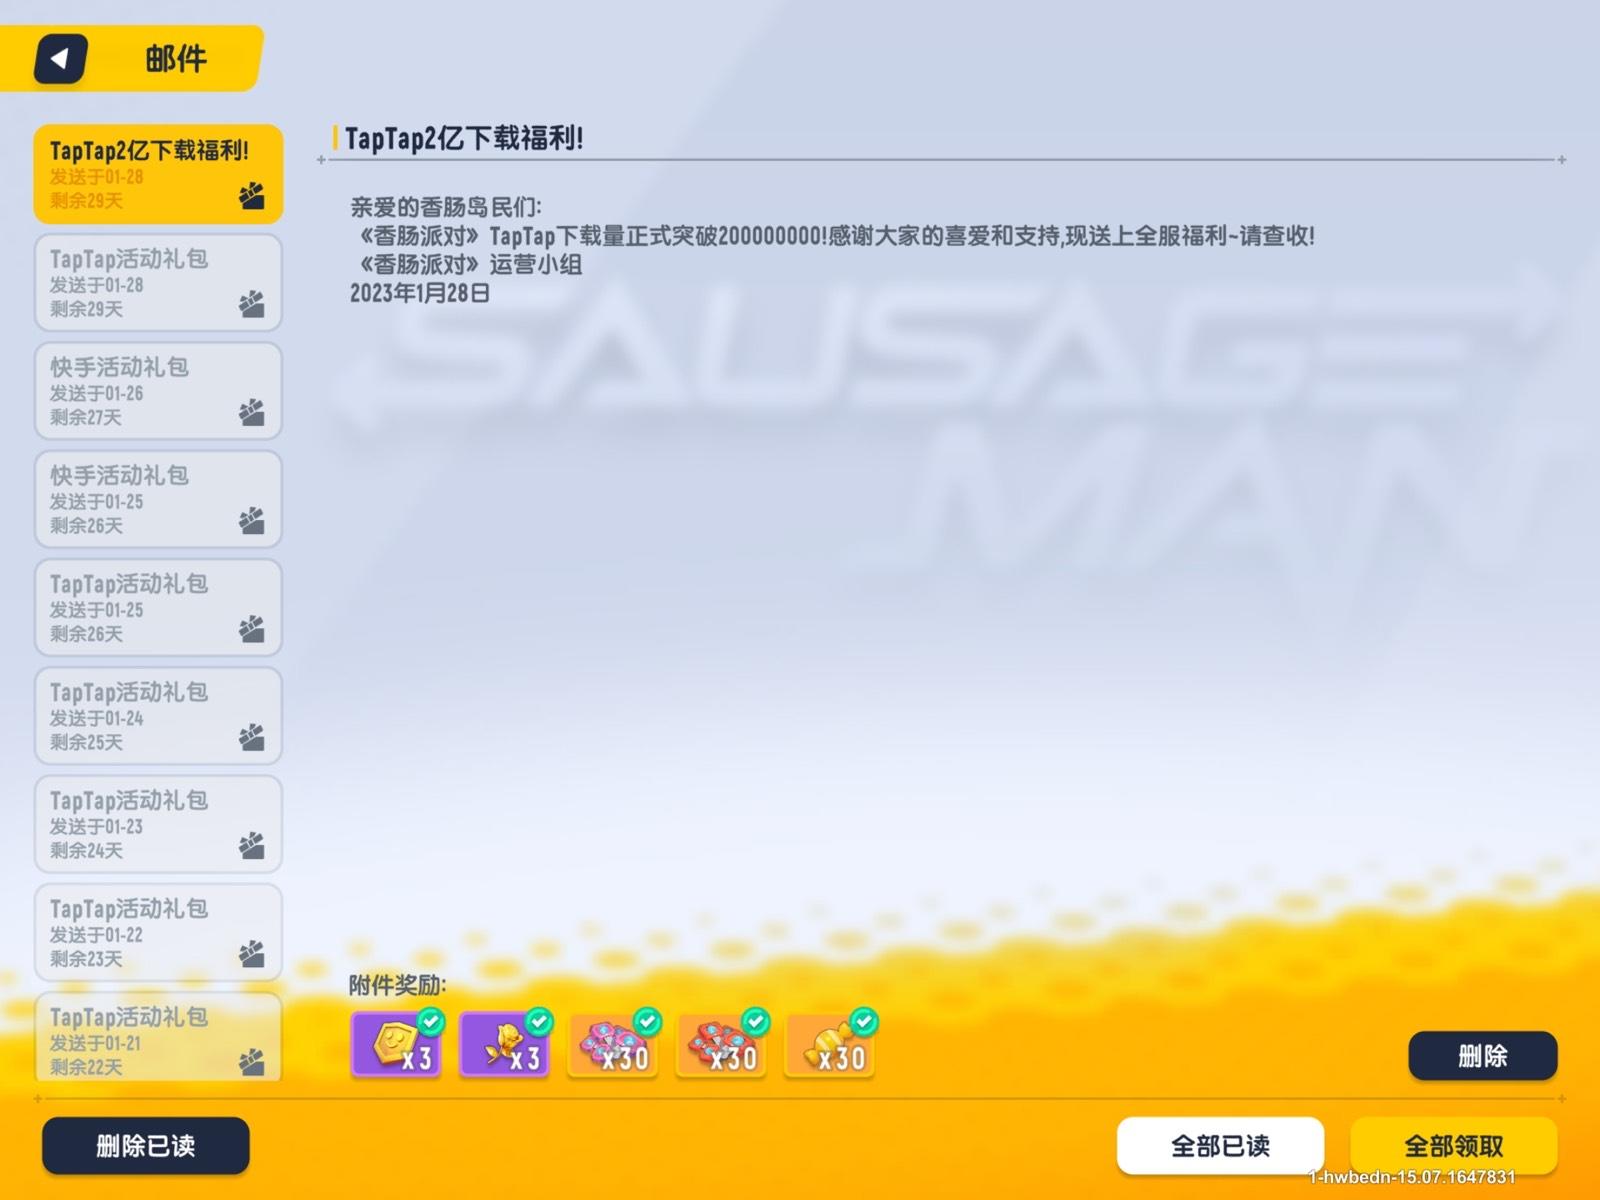The image size is (1600, 1200).
Task: Claim all rewards with 全部领取
Action: 1454,1145
